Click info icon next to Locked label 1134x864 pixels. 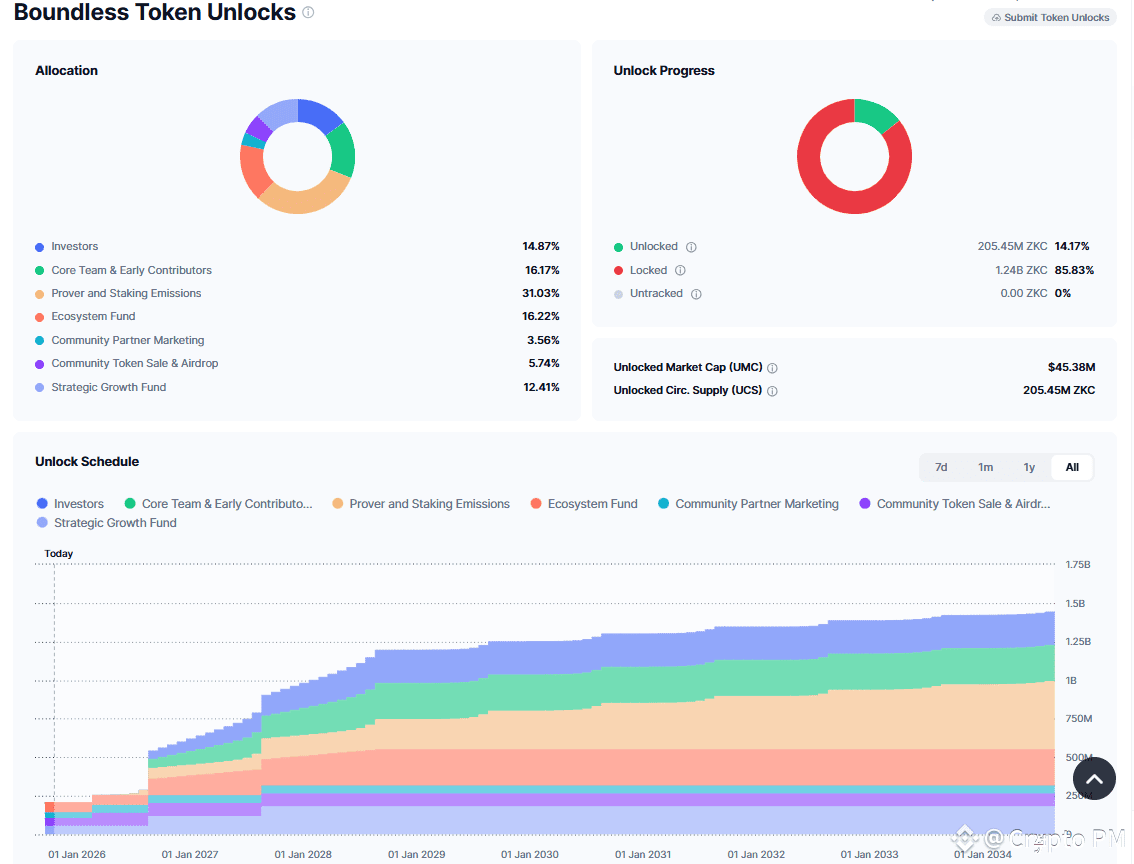tap(681, 270)
